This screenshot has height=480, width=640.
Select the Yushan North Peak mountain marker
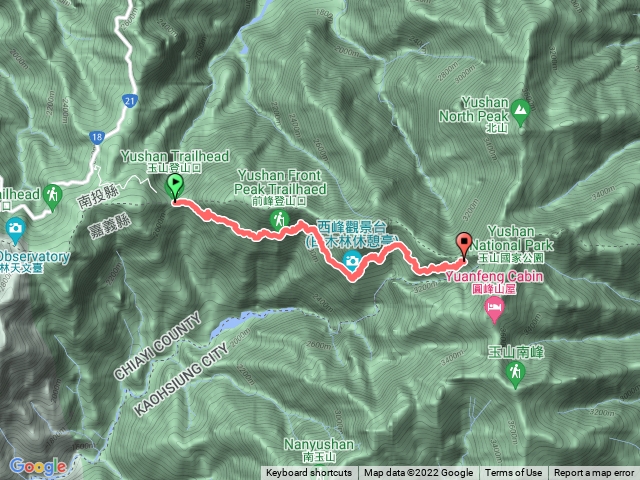click(520, 111)
